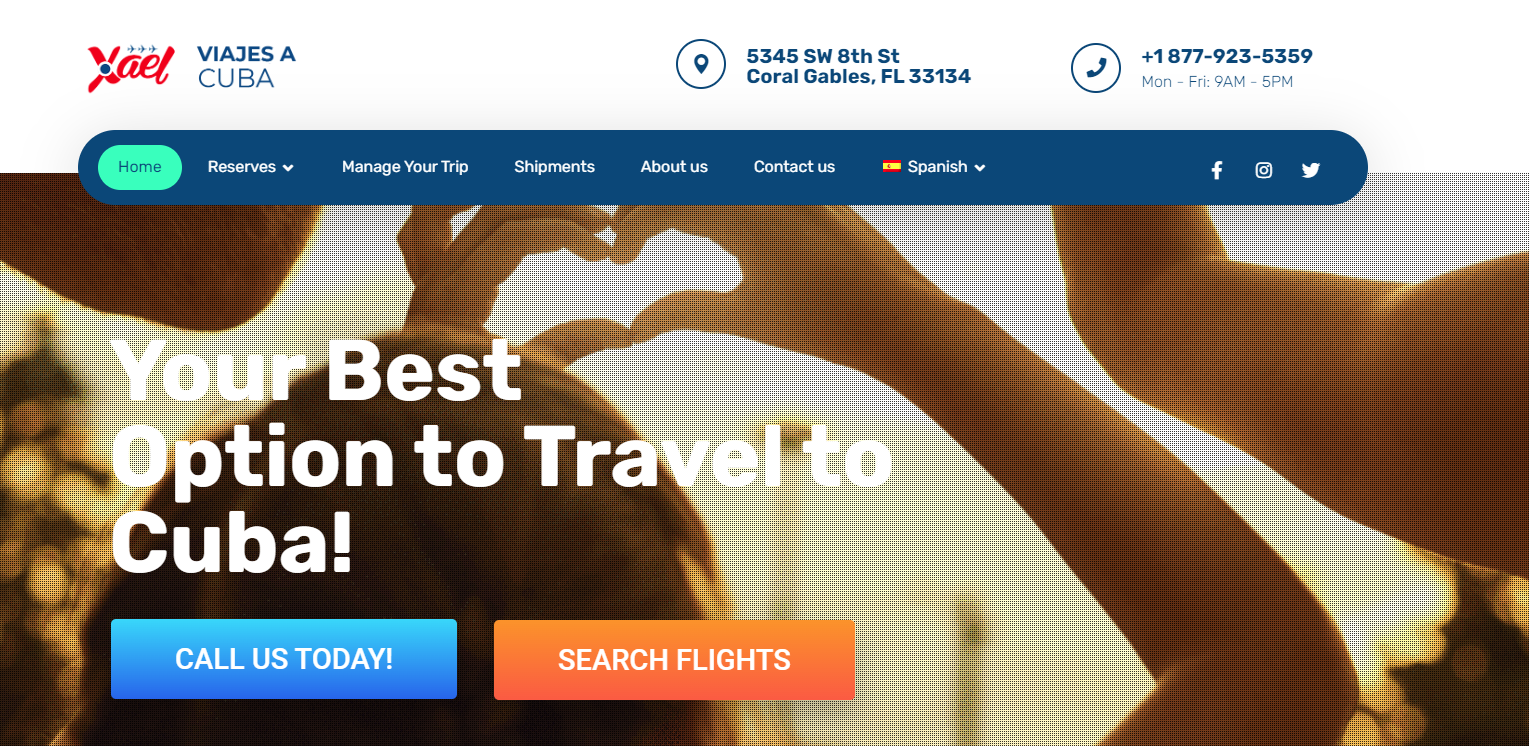
Task: Open the Facebook page icon
Action: (1216, 170)
